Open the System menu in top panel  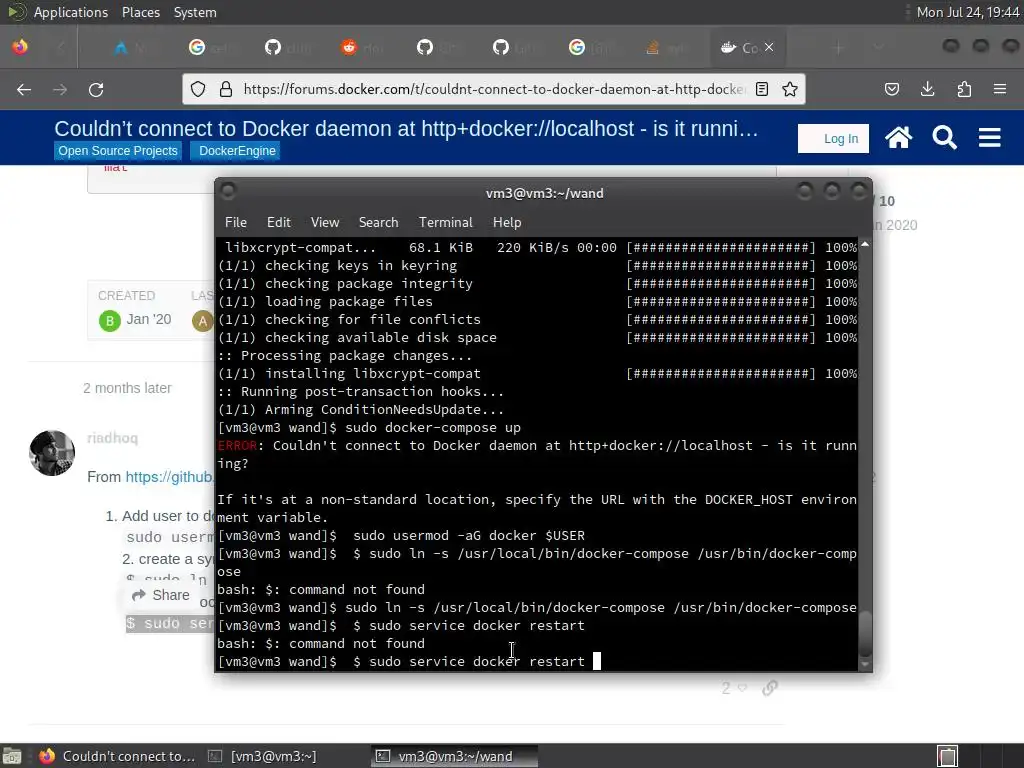195,12
